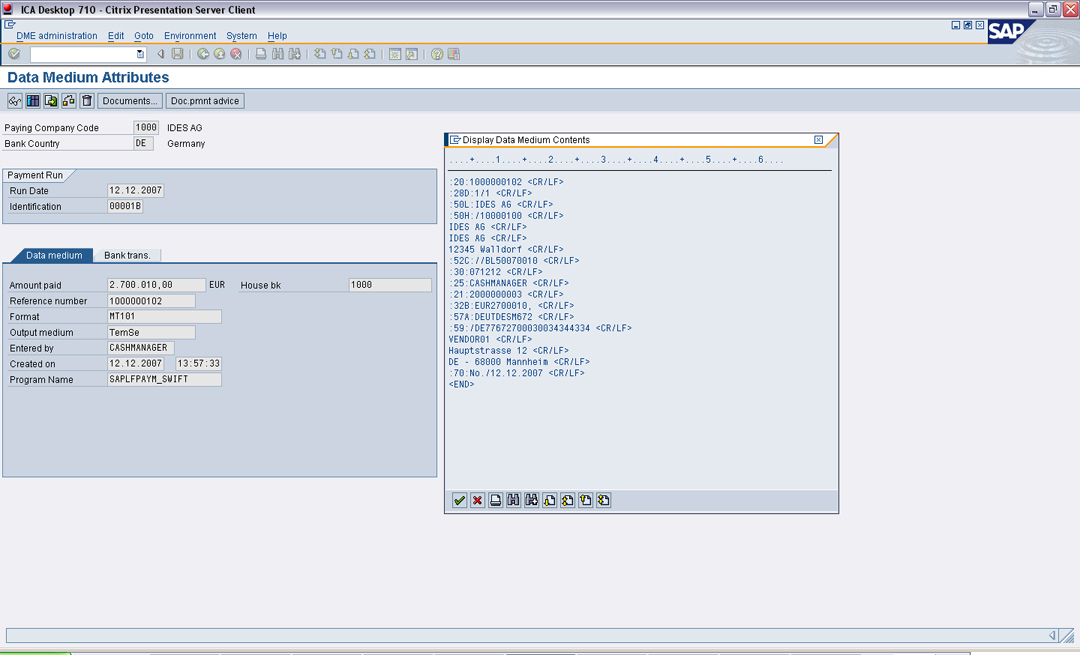
Task: Click the Enter checkmark icon in the main toolbar
Action: pos(14,54)
